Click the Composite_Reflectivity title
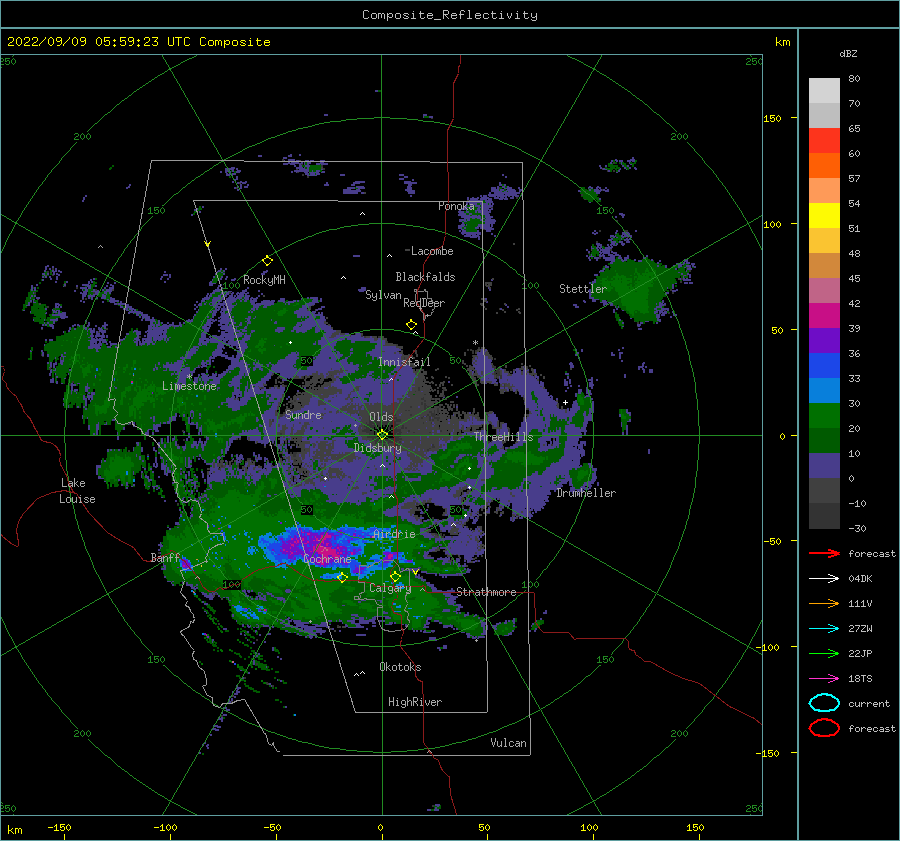 click(450, 15)
